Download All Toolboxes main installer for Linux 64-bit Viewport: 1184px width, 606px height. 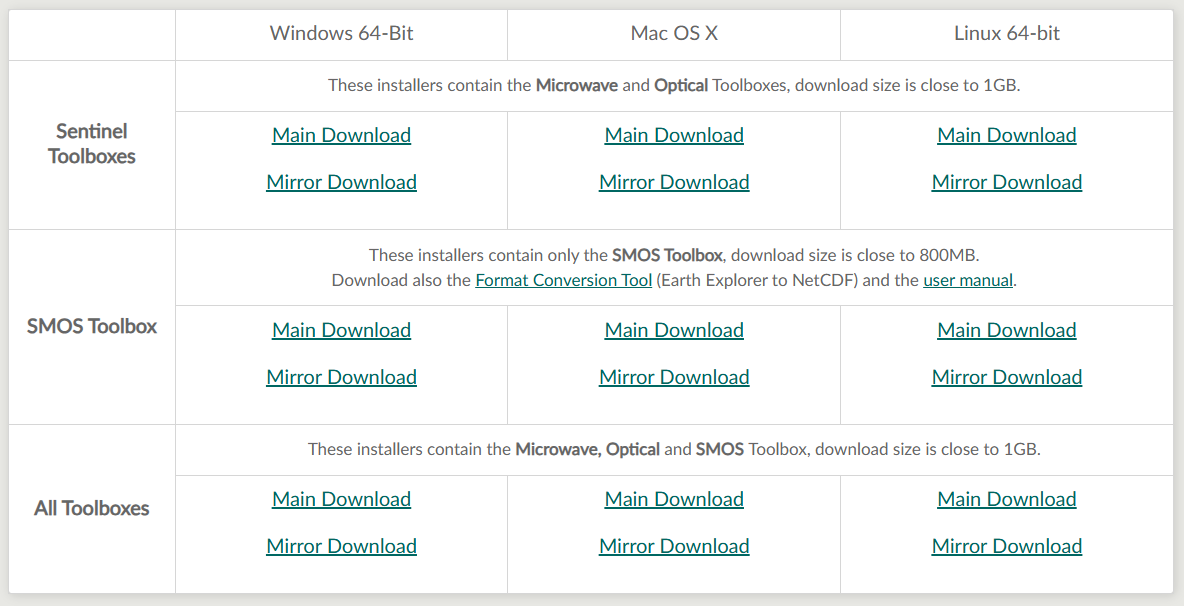coord(1007,499)
